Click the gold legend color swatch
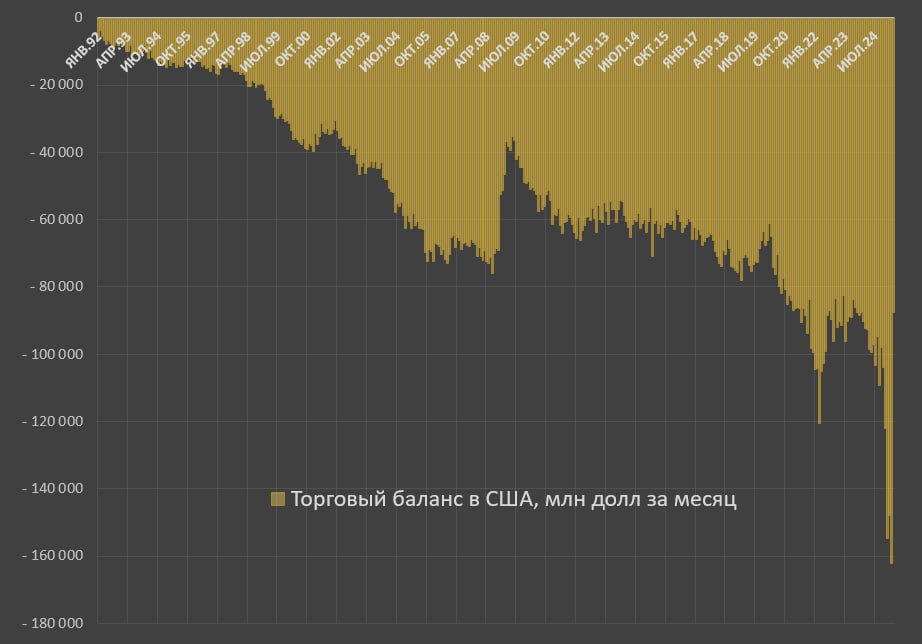 tap(278, 499)
